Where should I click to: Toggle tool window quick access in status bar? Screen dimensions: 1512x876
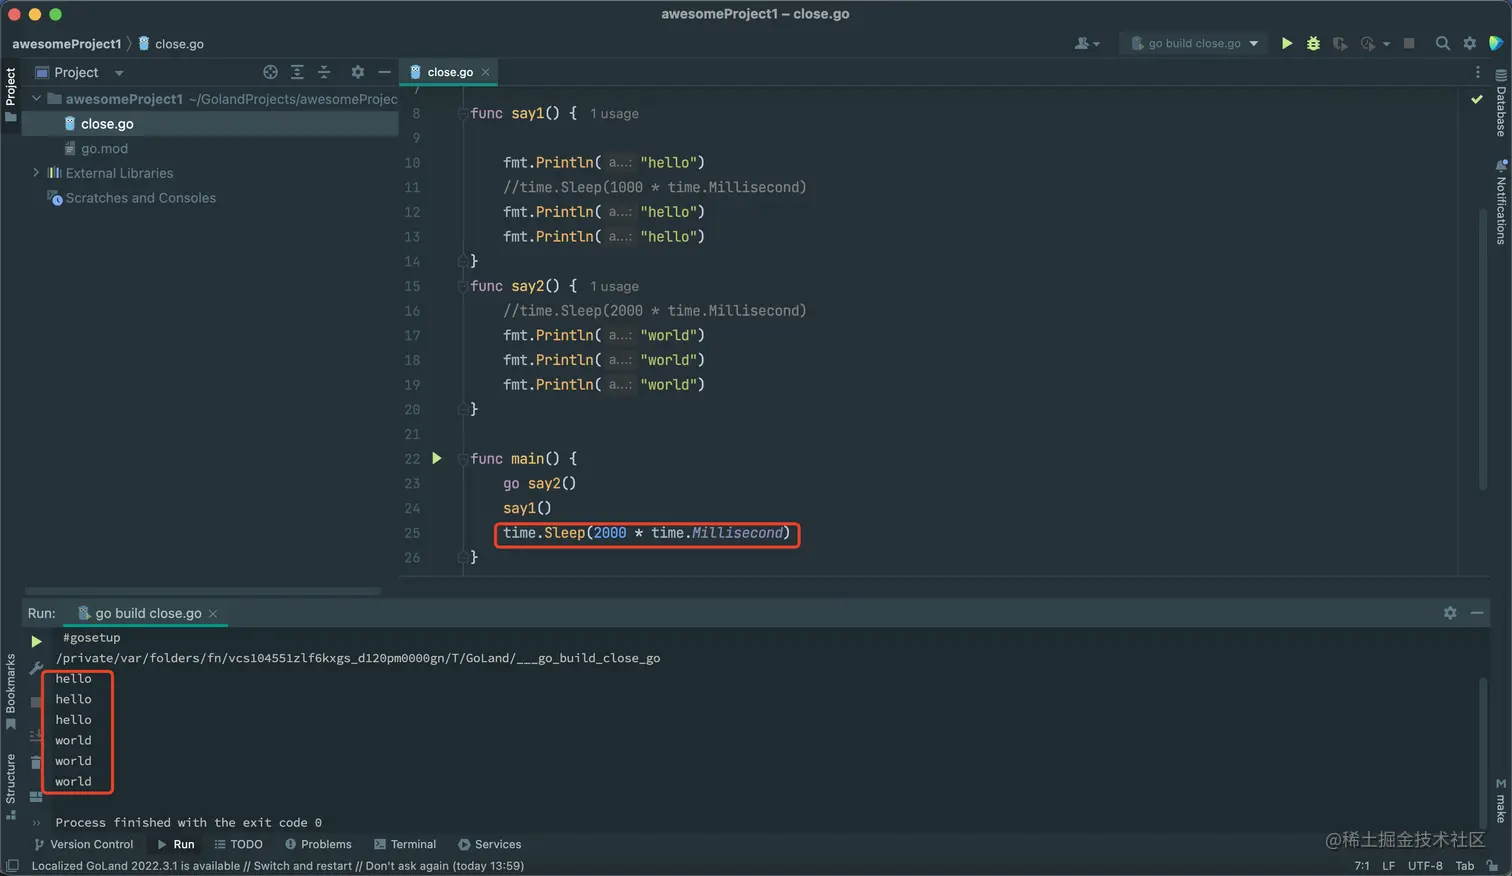tap(12, 866)
